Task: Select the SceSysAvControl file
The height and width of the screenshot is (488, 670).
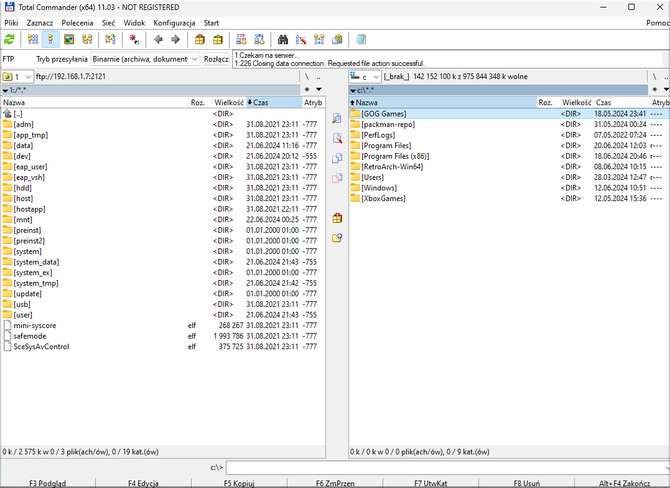Action: (163, 347)
